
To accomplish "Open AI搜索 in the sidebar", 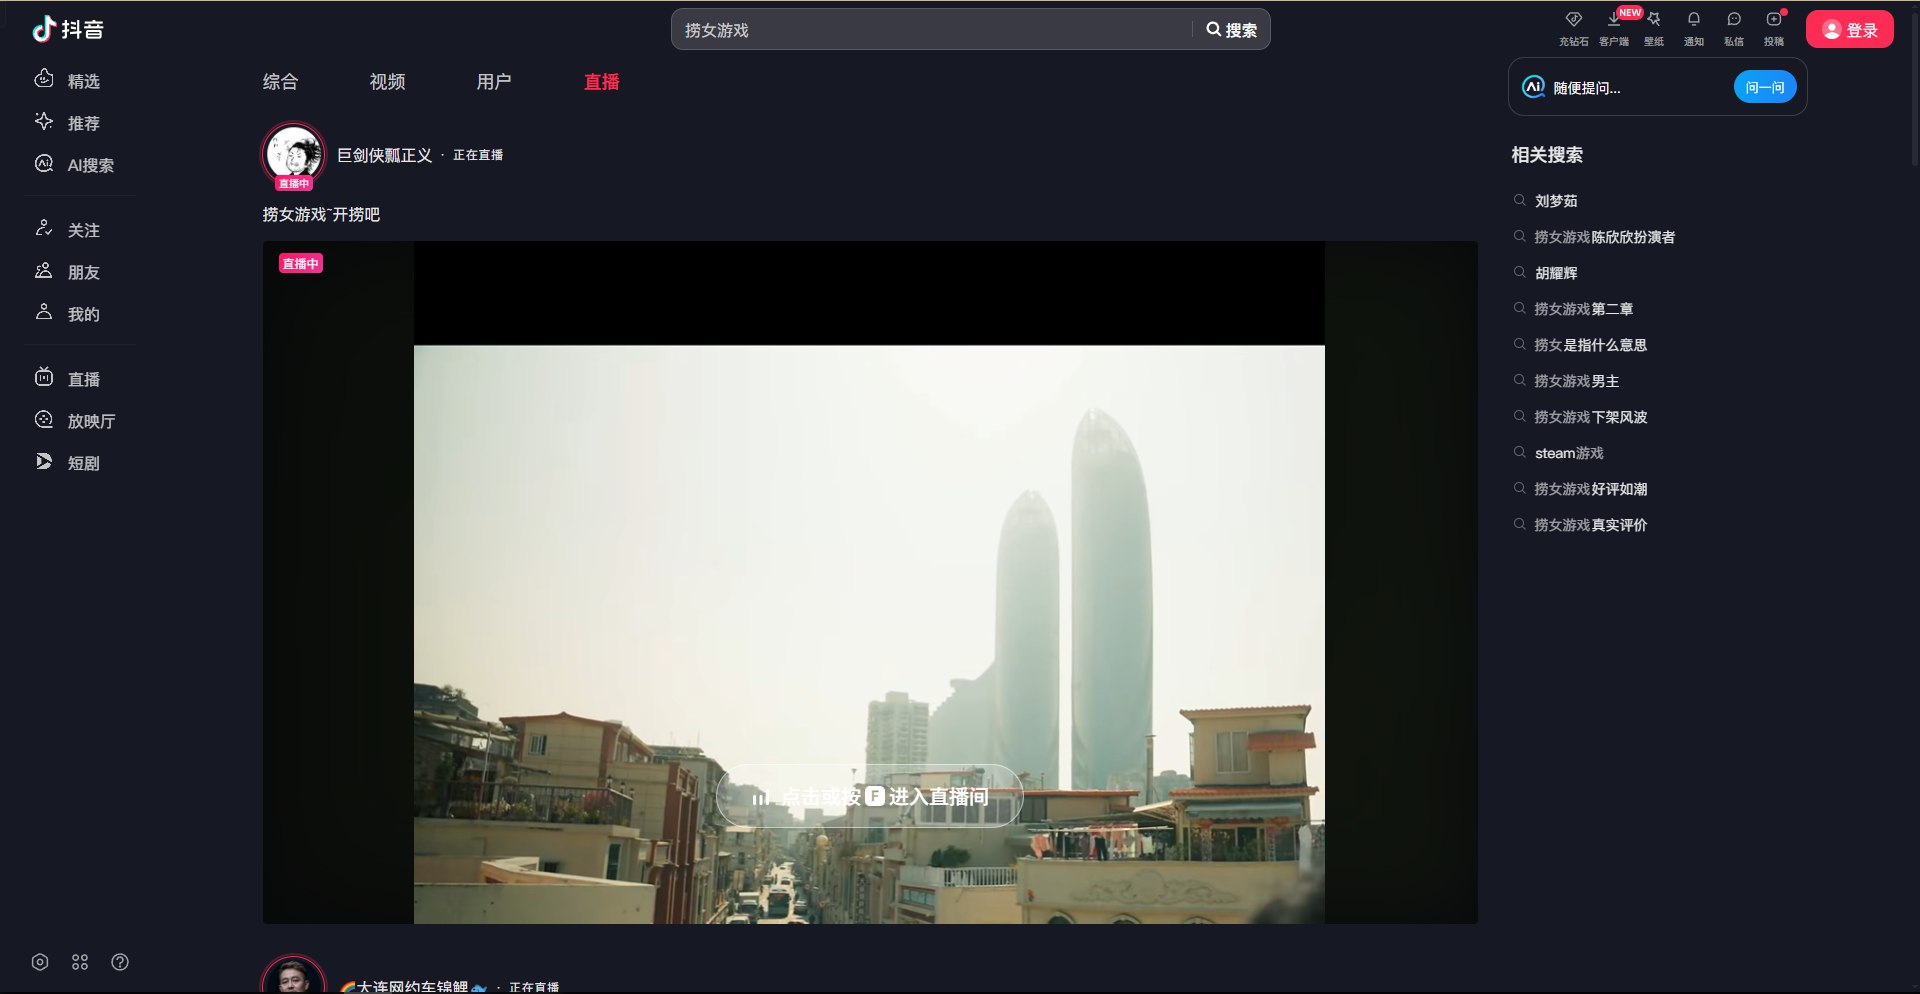I will tap(74, 165).
